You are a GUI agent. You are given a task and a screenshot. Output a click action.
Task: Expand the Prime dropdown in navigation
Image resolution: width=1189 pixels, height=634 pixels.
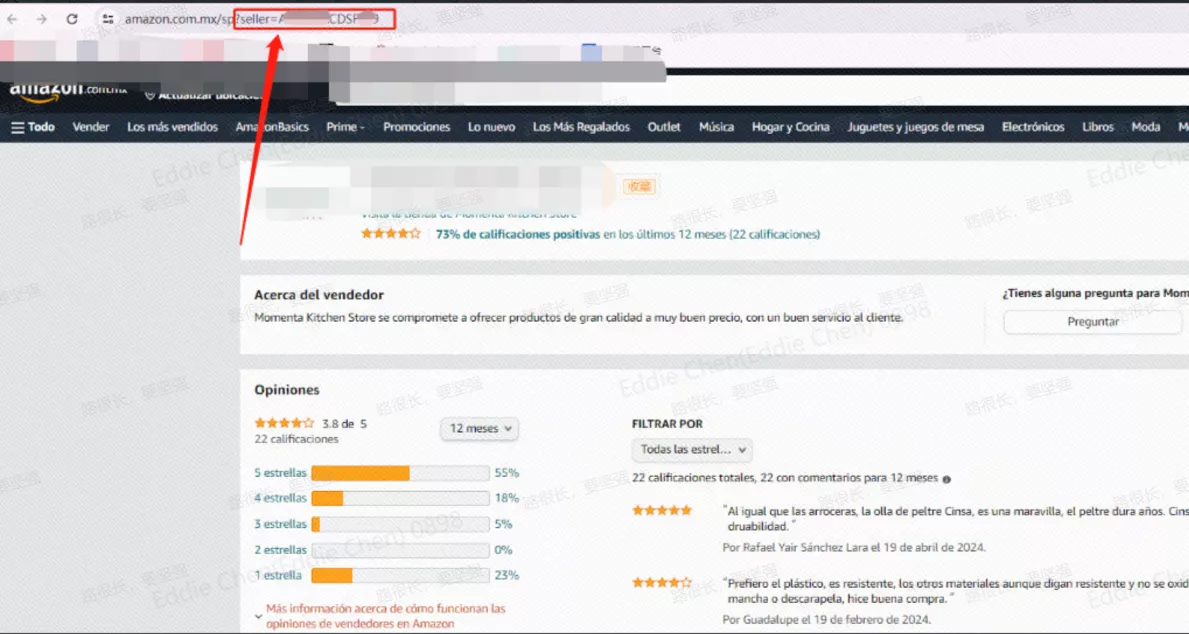pos(345,127)
